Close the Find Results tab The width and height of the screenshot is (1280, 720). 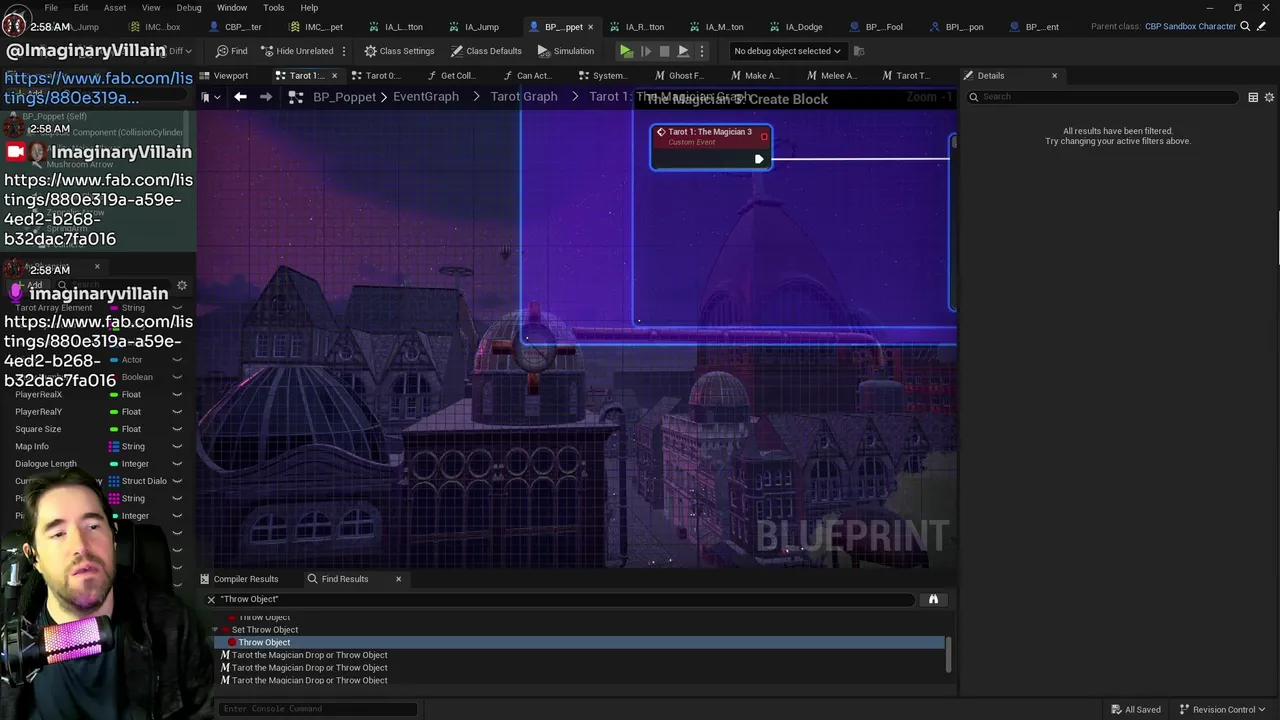398,579
